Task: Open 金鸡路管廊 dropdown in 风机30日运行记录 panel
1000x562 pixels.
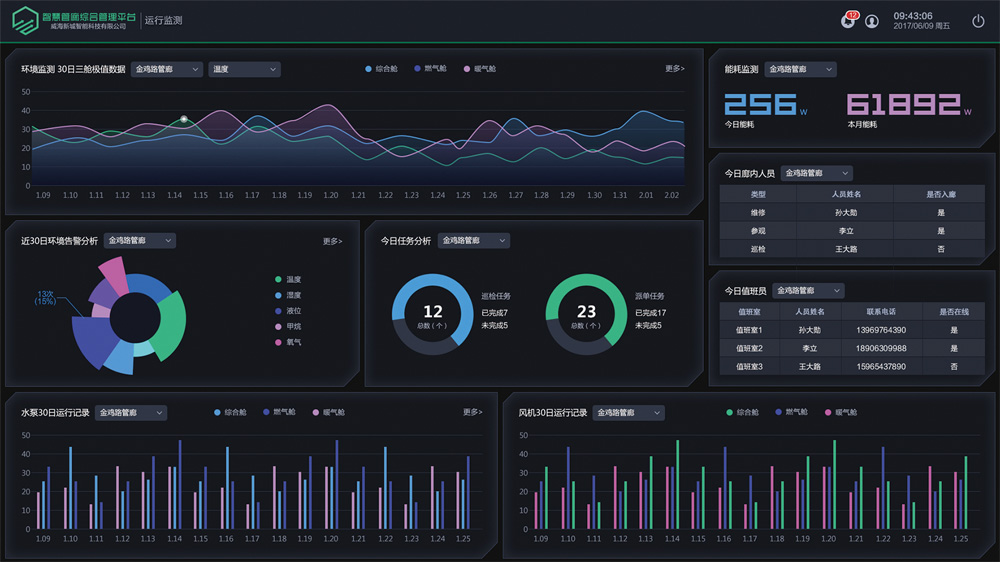Action: pos(629,413)
